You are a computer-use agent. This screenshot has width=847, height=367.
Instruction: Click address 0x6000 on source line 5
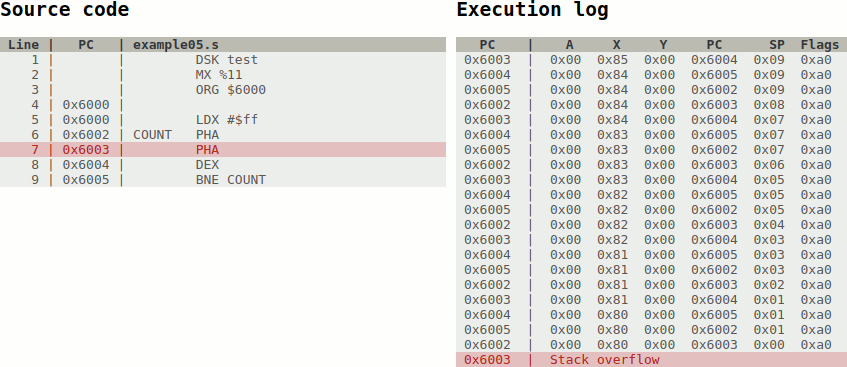pos(86,119)
